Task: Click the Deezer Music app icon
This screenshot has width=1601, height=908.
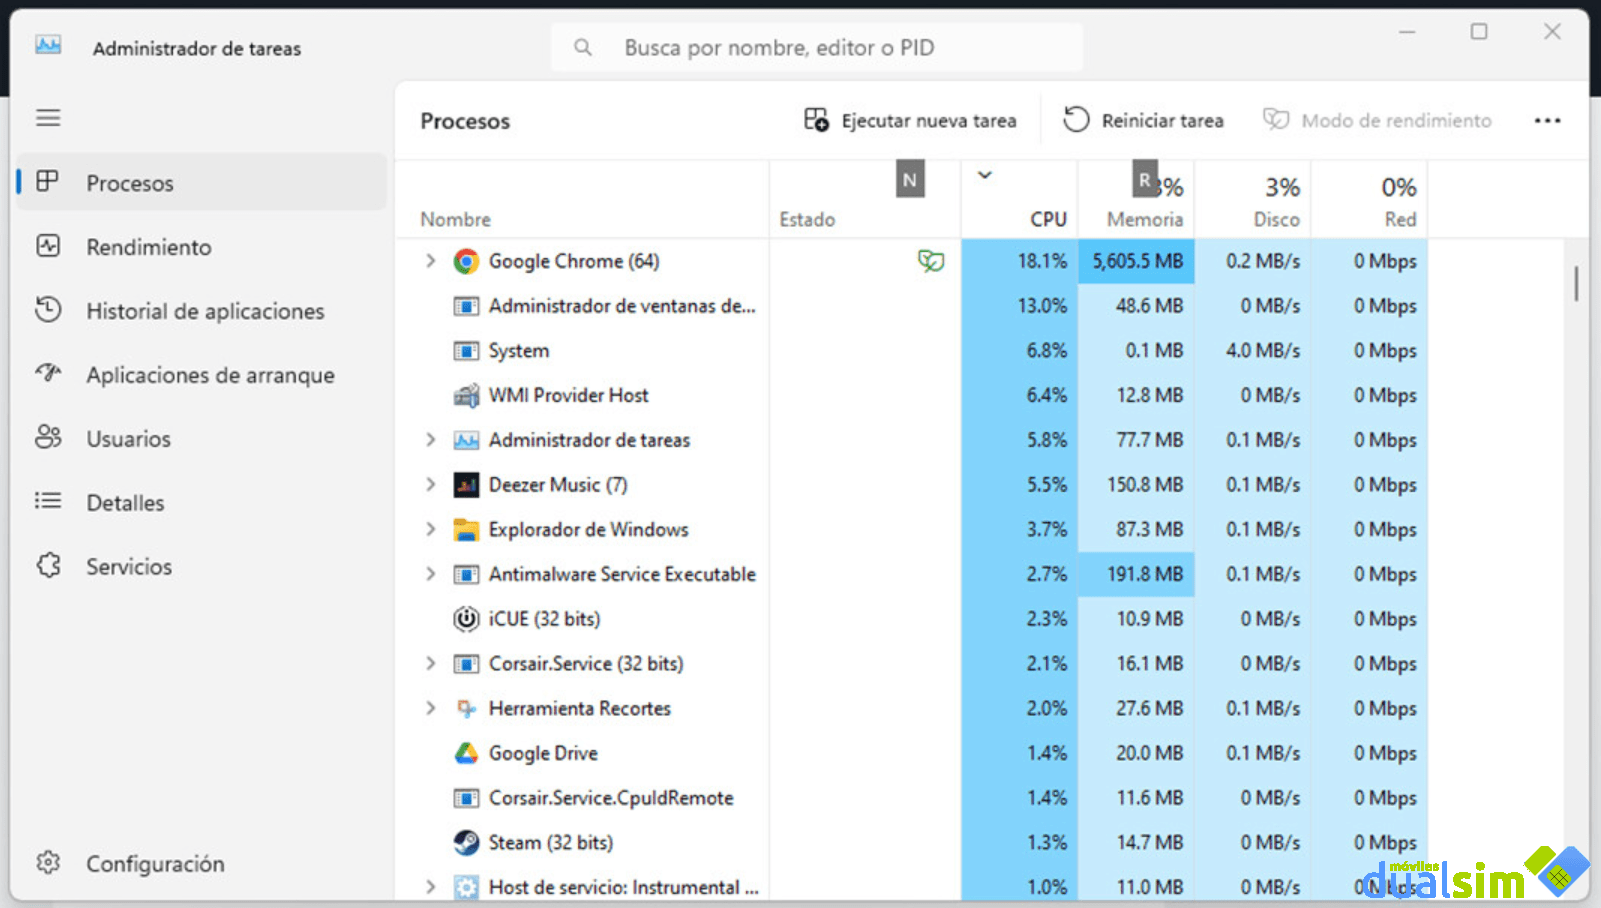Action: [466, 485]
